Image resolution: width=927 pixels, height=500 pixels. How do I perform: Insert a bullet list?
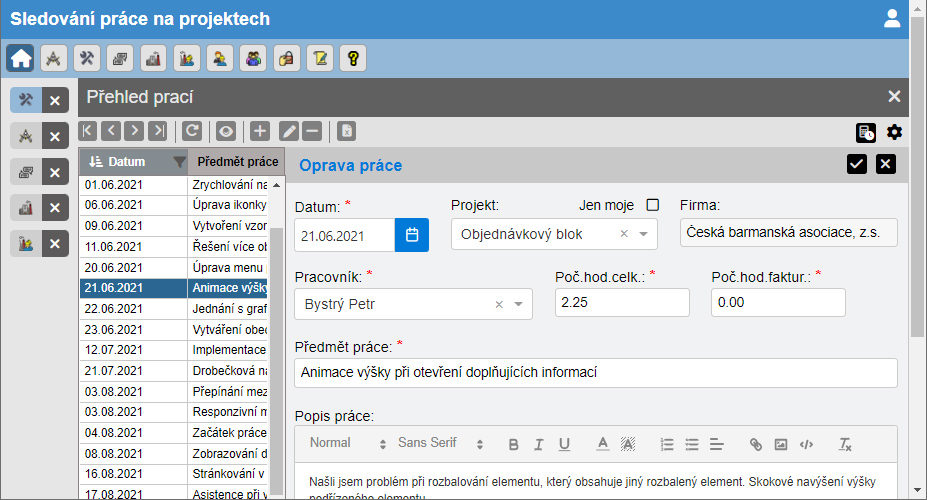point(692,444)
